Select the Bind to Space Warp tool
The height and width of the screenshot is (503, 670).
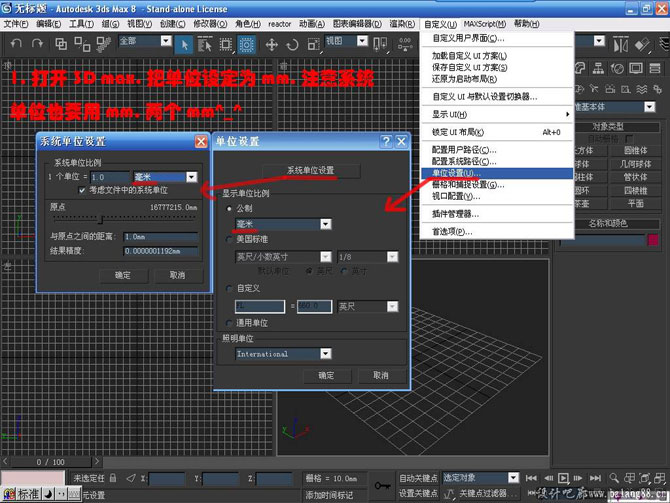point(103,44)
